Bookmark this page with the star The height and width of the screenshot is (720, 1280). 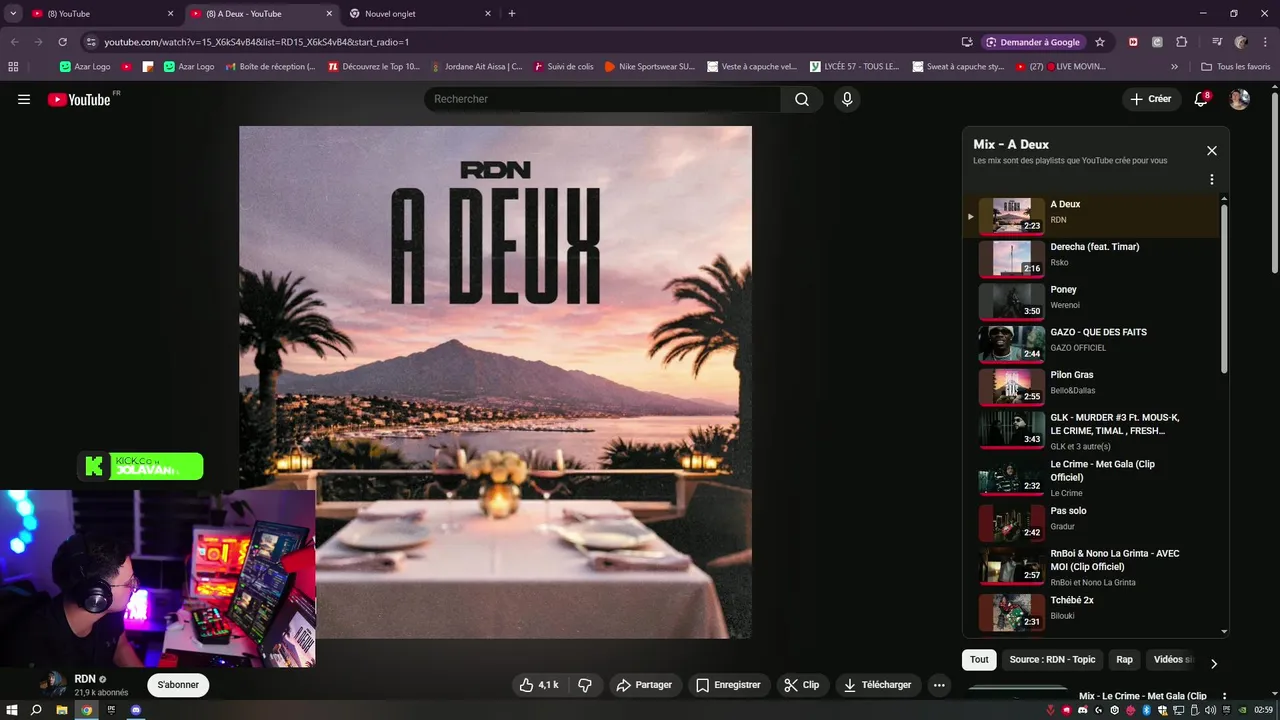point(1100,42)
